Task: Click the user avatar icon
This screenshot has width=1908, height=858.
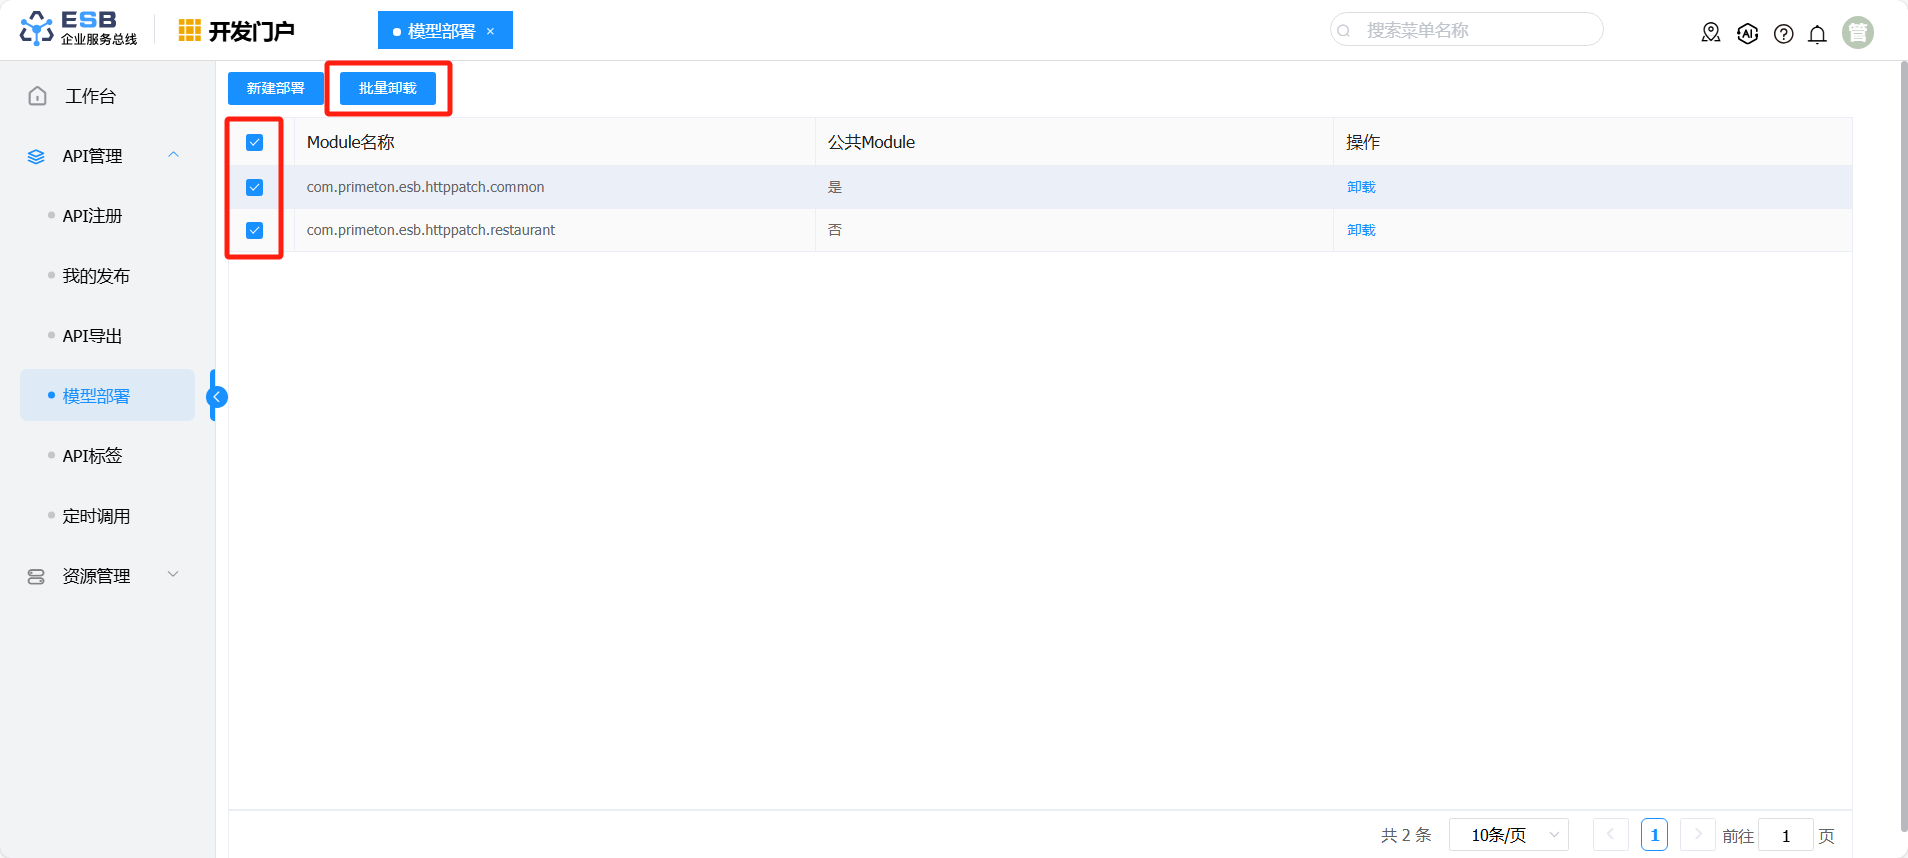Action: (1857, 33)
